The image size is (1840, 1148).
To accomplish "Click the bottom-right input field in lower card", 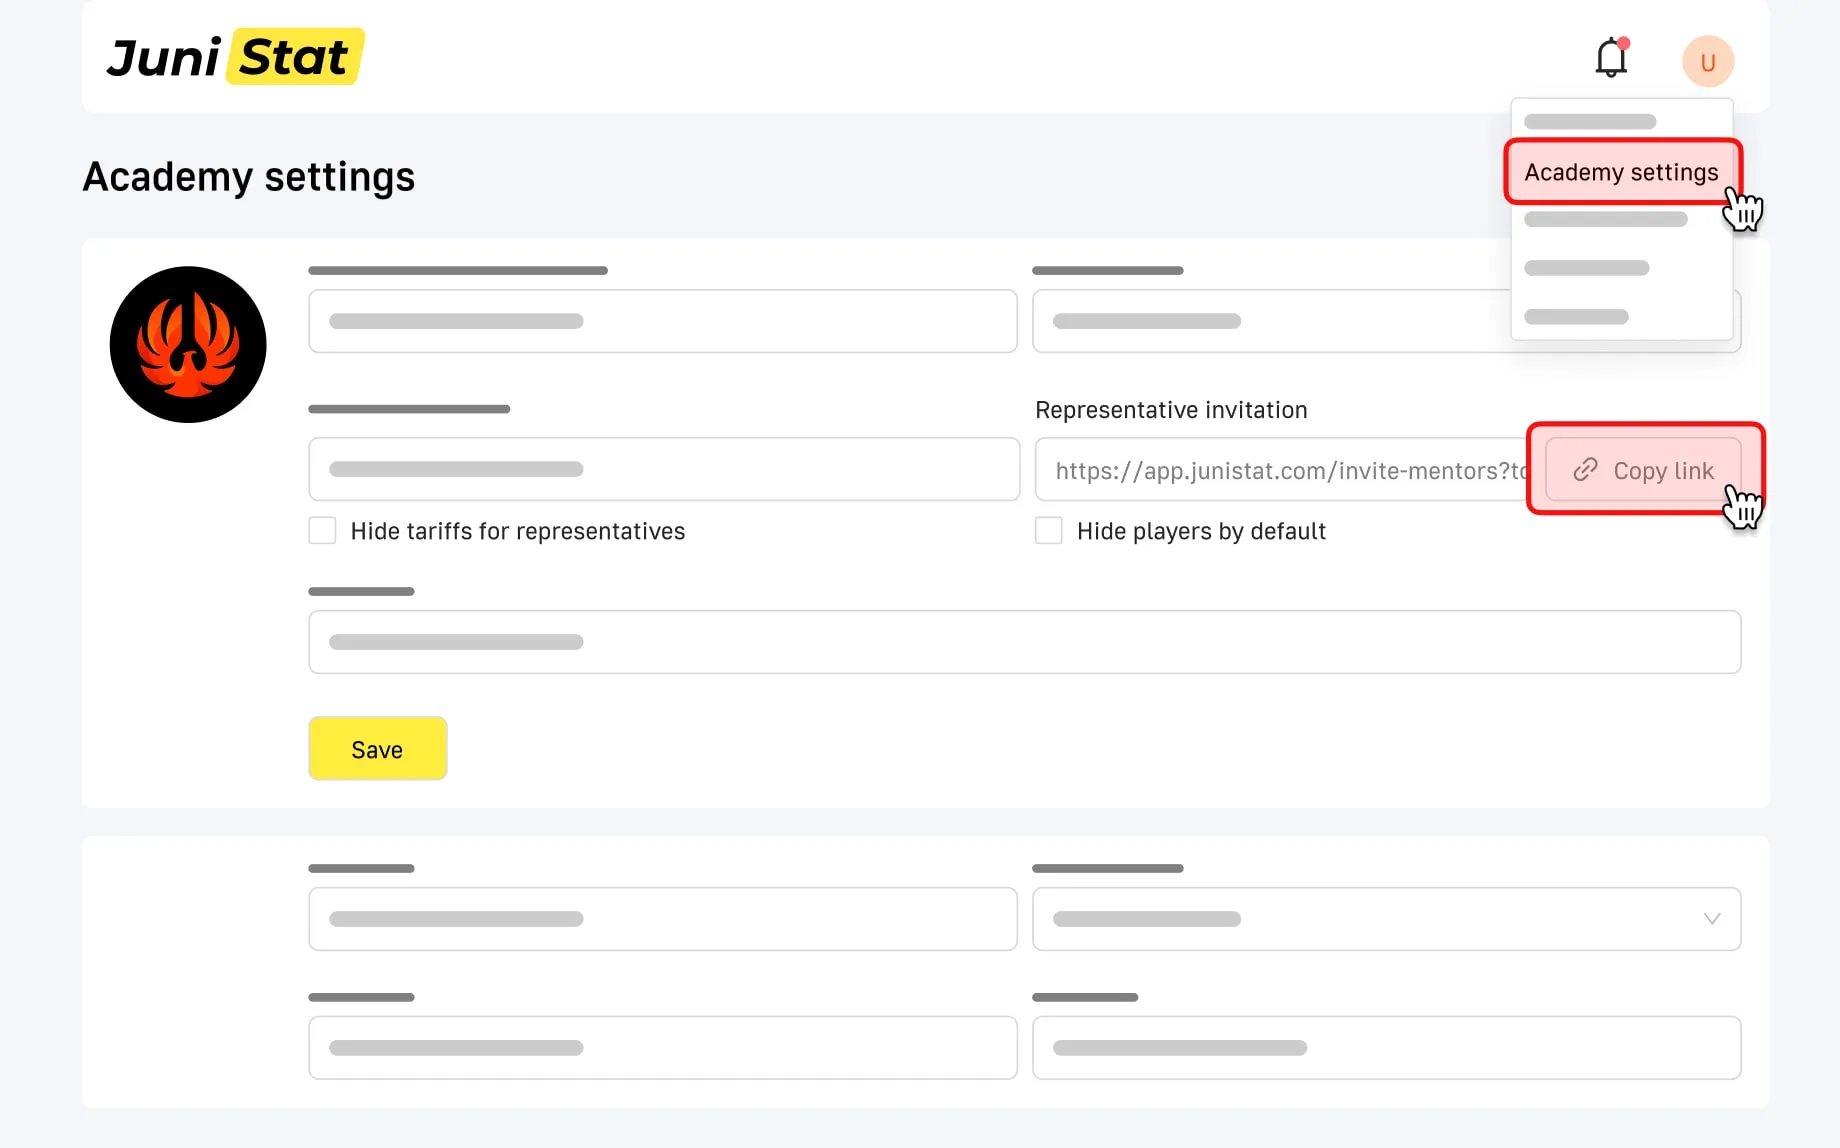I will [x=1385, y=1048].
